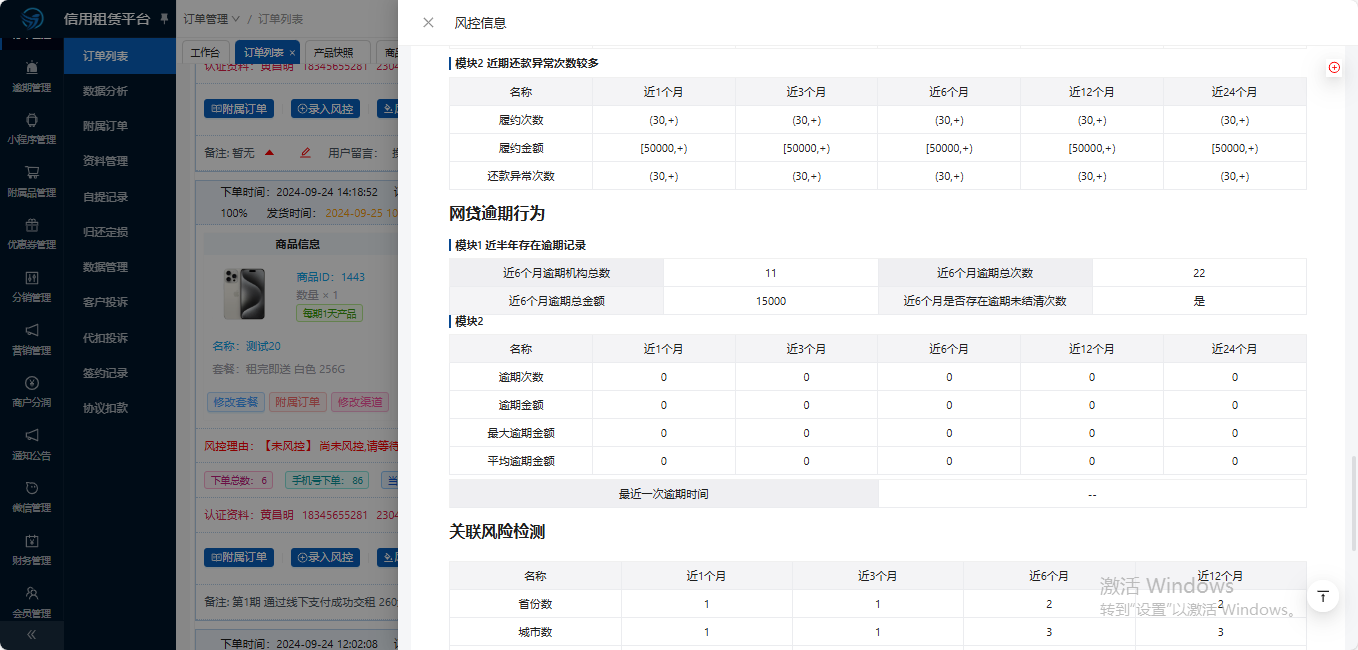Open 会员管理 in the dark sidebar
Screen dimensions: 1358x650
(x=32, y=602)
